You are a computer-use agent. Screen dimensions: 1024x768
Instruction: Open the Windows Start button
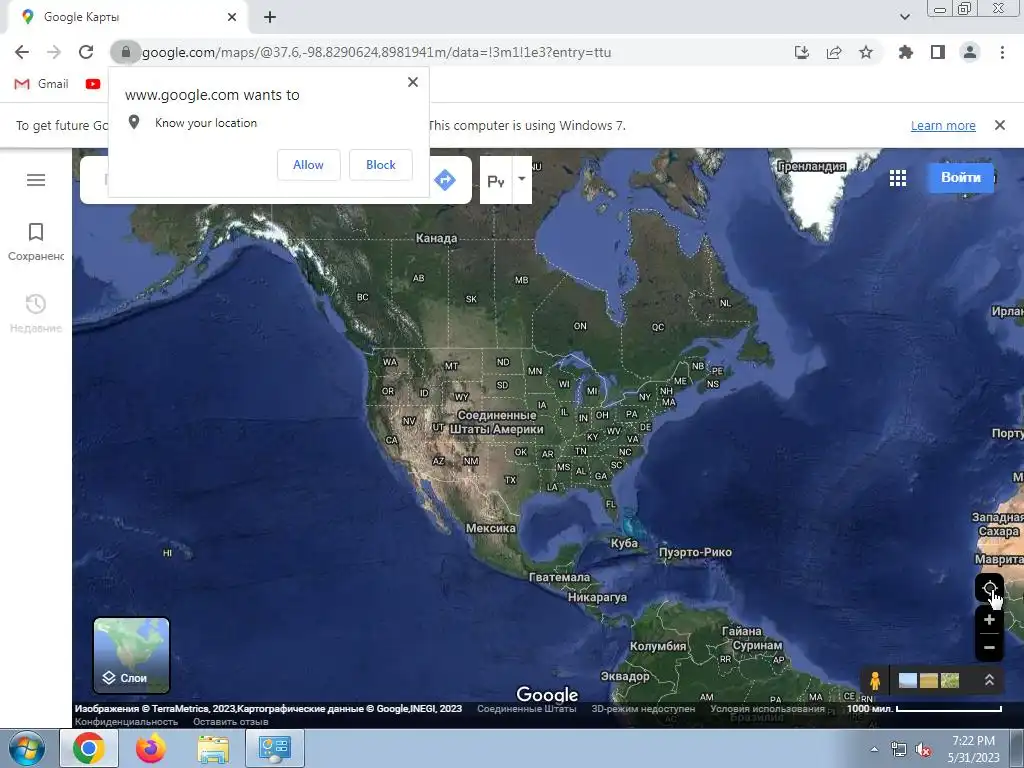click(26, 749)
